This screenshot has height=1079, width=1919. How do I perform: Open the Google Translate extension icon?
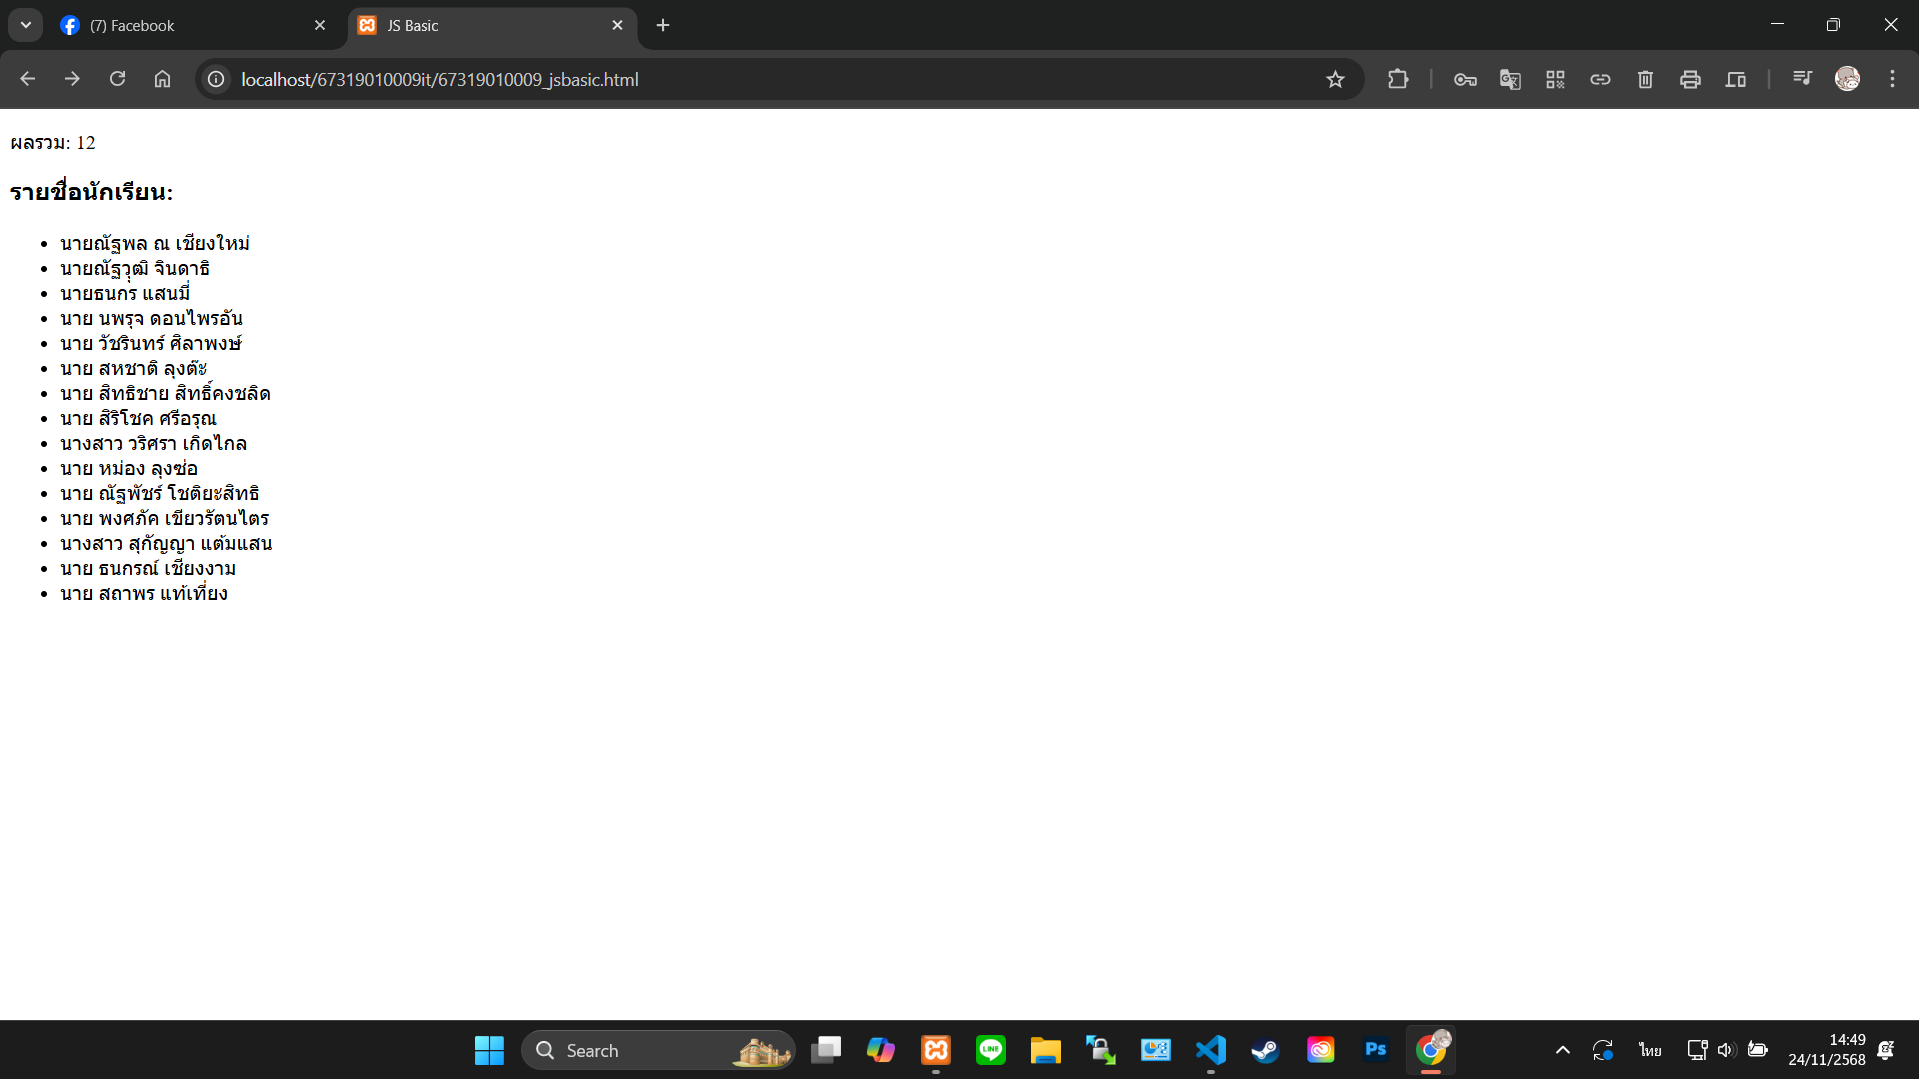(x=1510, y=80)
